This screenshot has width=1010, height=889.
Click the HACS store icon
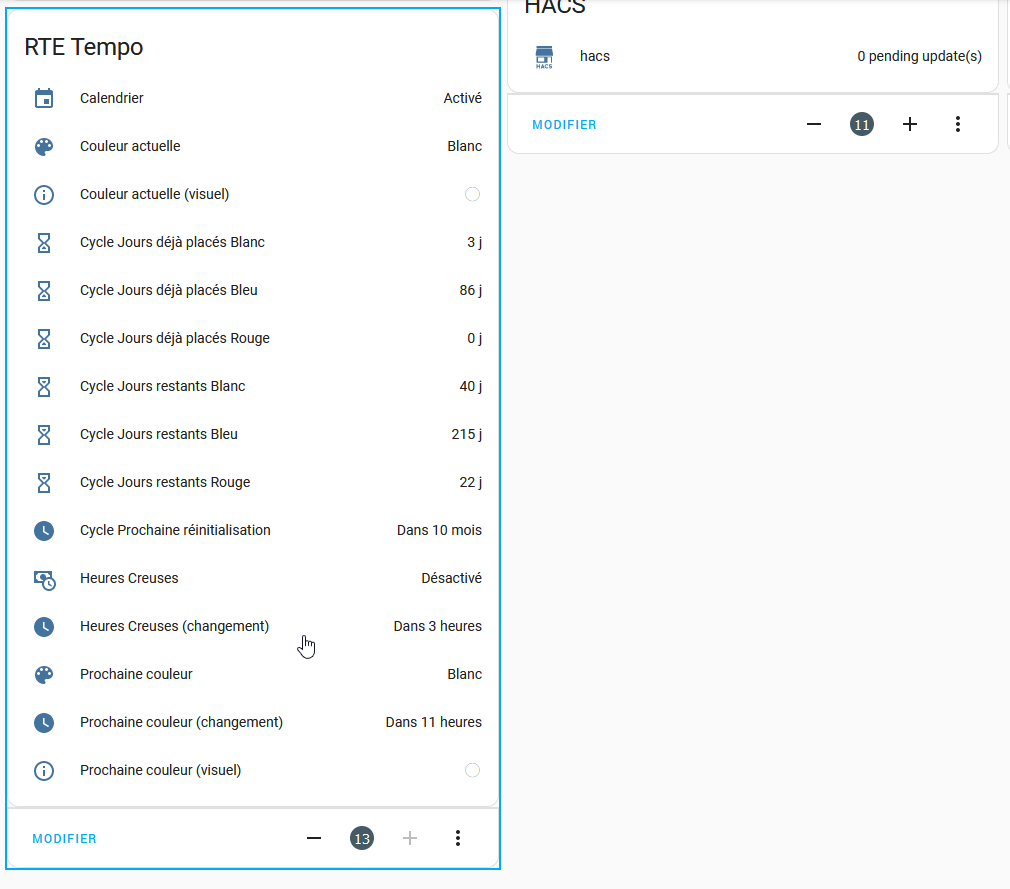point(544,57)
